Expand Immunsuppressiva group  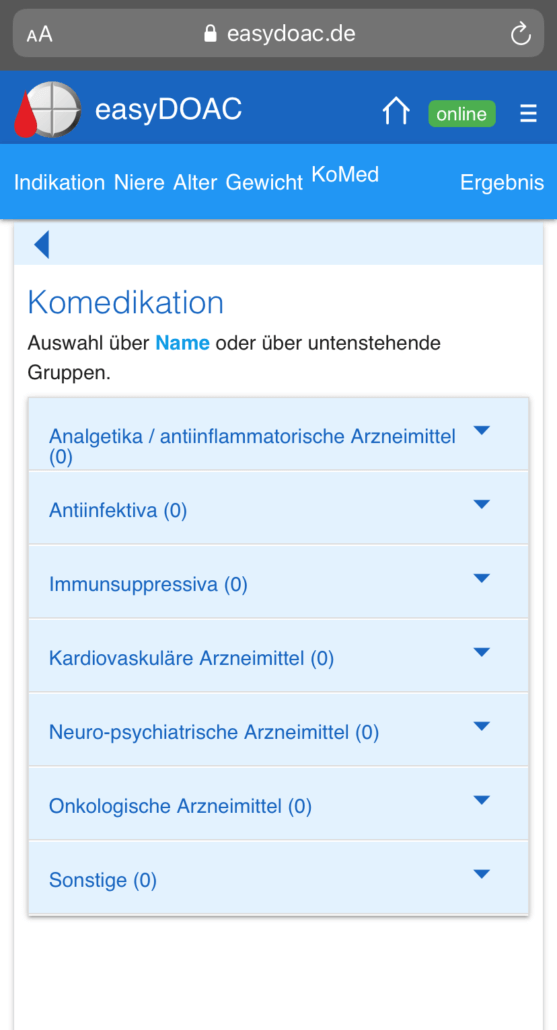pos(278,582)
